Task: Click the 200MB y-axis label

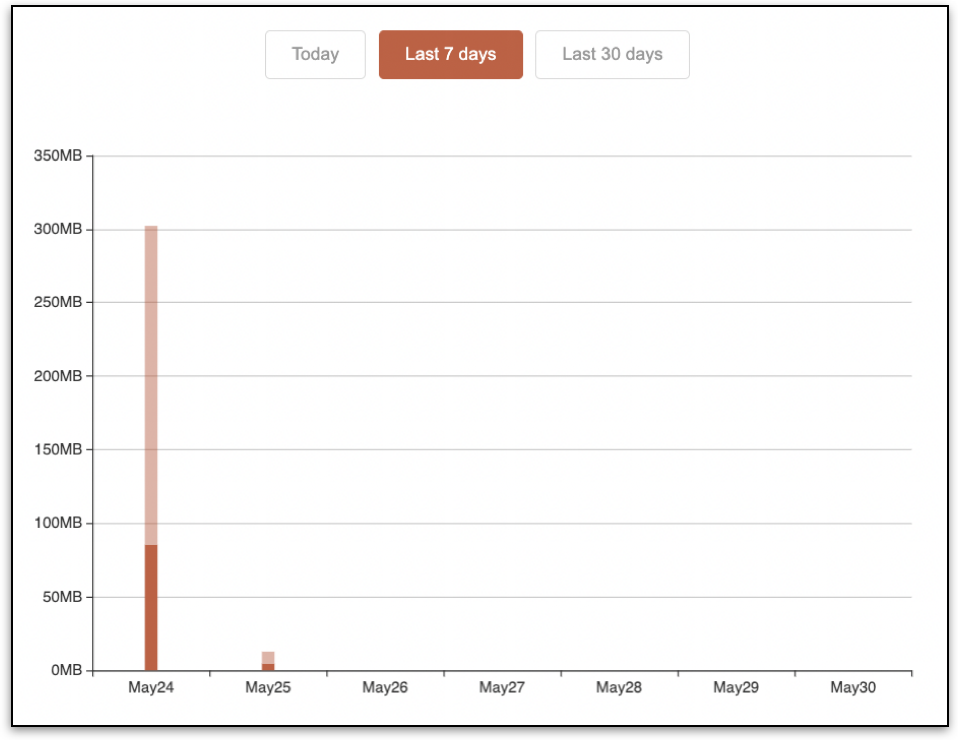Action: tap(57, 376)
